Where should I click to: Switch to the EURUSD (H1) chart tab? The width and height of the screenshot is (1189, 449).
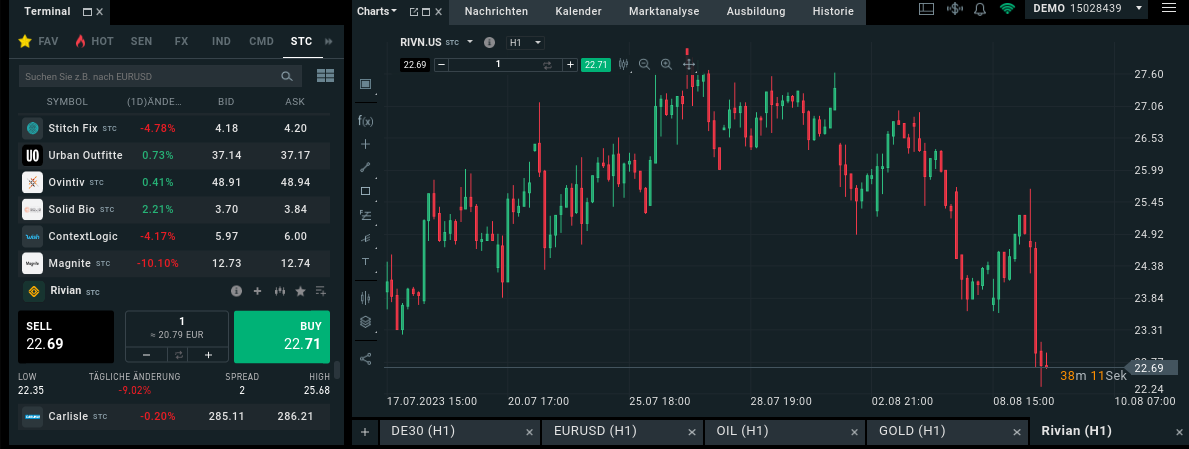pyautogui.click(x=622, y=432)
